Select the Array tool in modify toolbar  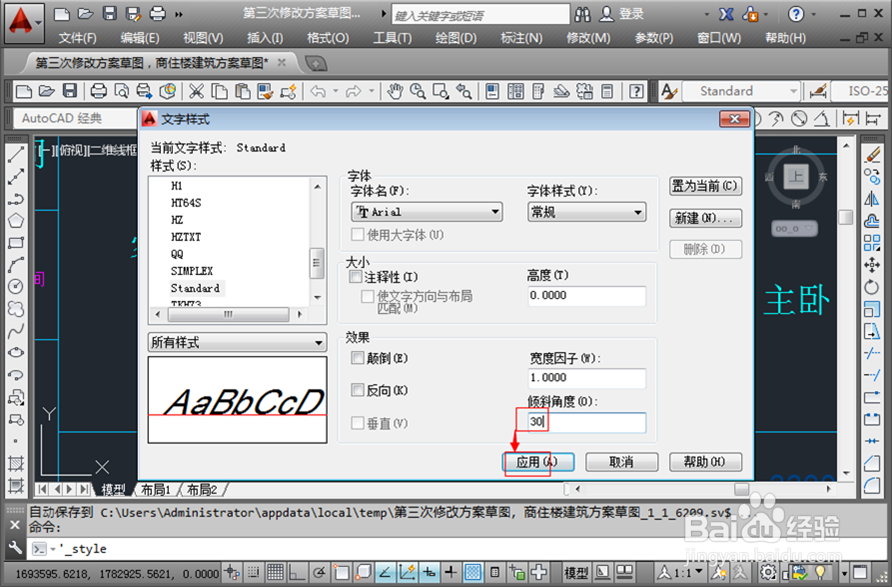tap(872, 243)
